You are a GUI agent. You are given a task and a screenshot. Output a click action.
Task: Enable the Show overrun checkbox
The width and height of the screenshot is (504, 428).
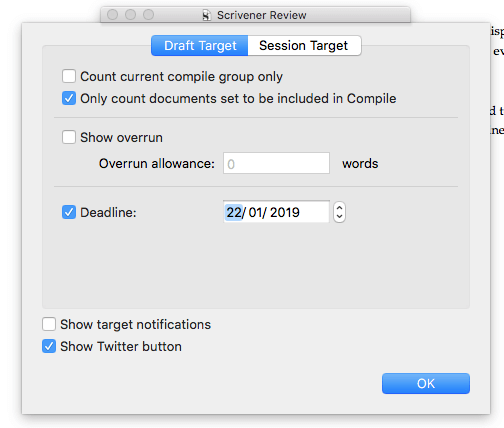click(69, 137)
